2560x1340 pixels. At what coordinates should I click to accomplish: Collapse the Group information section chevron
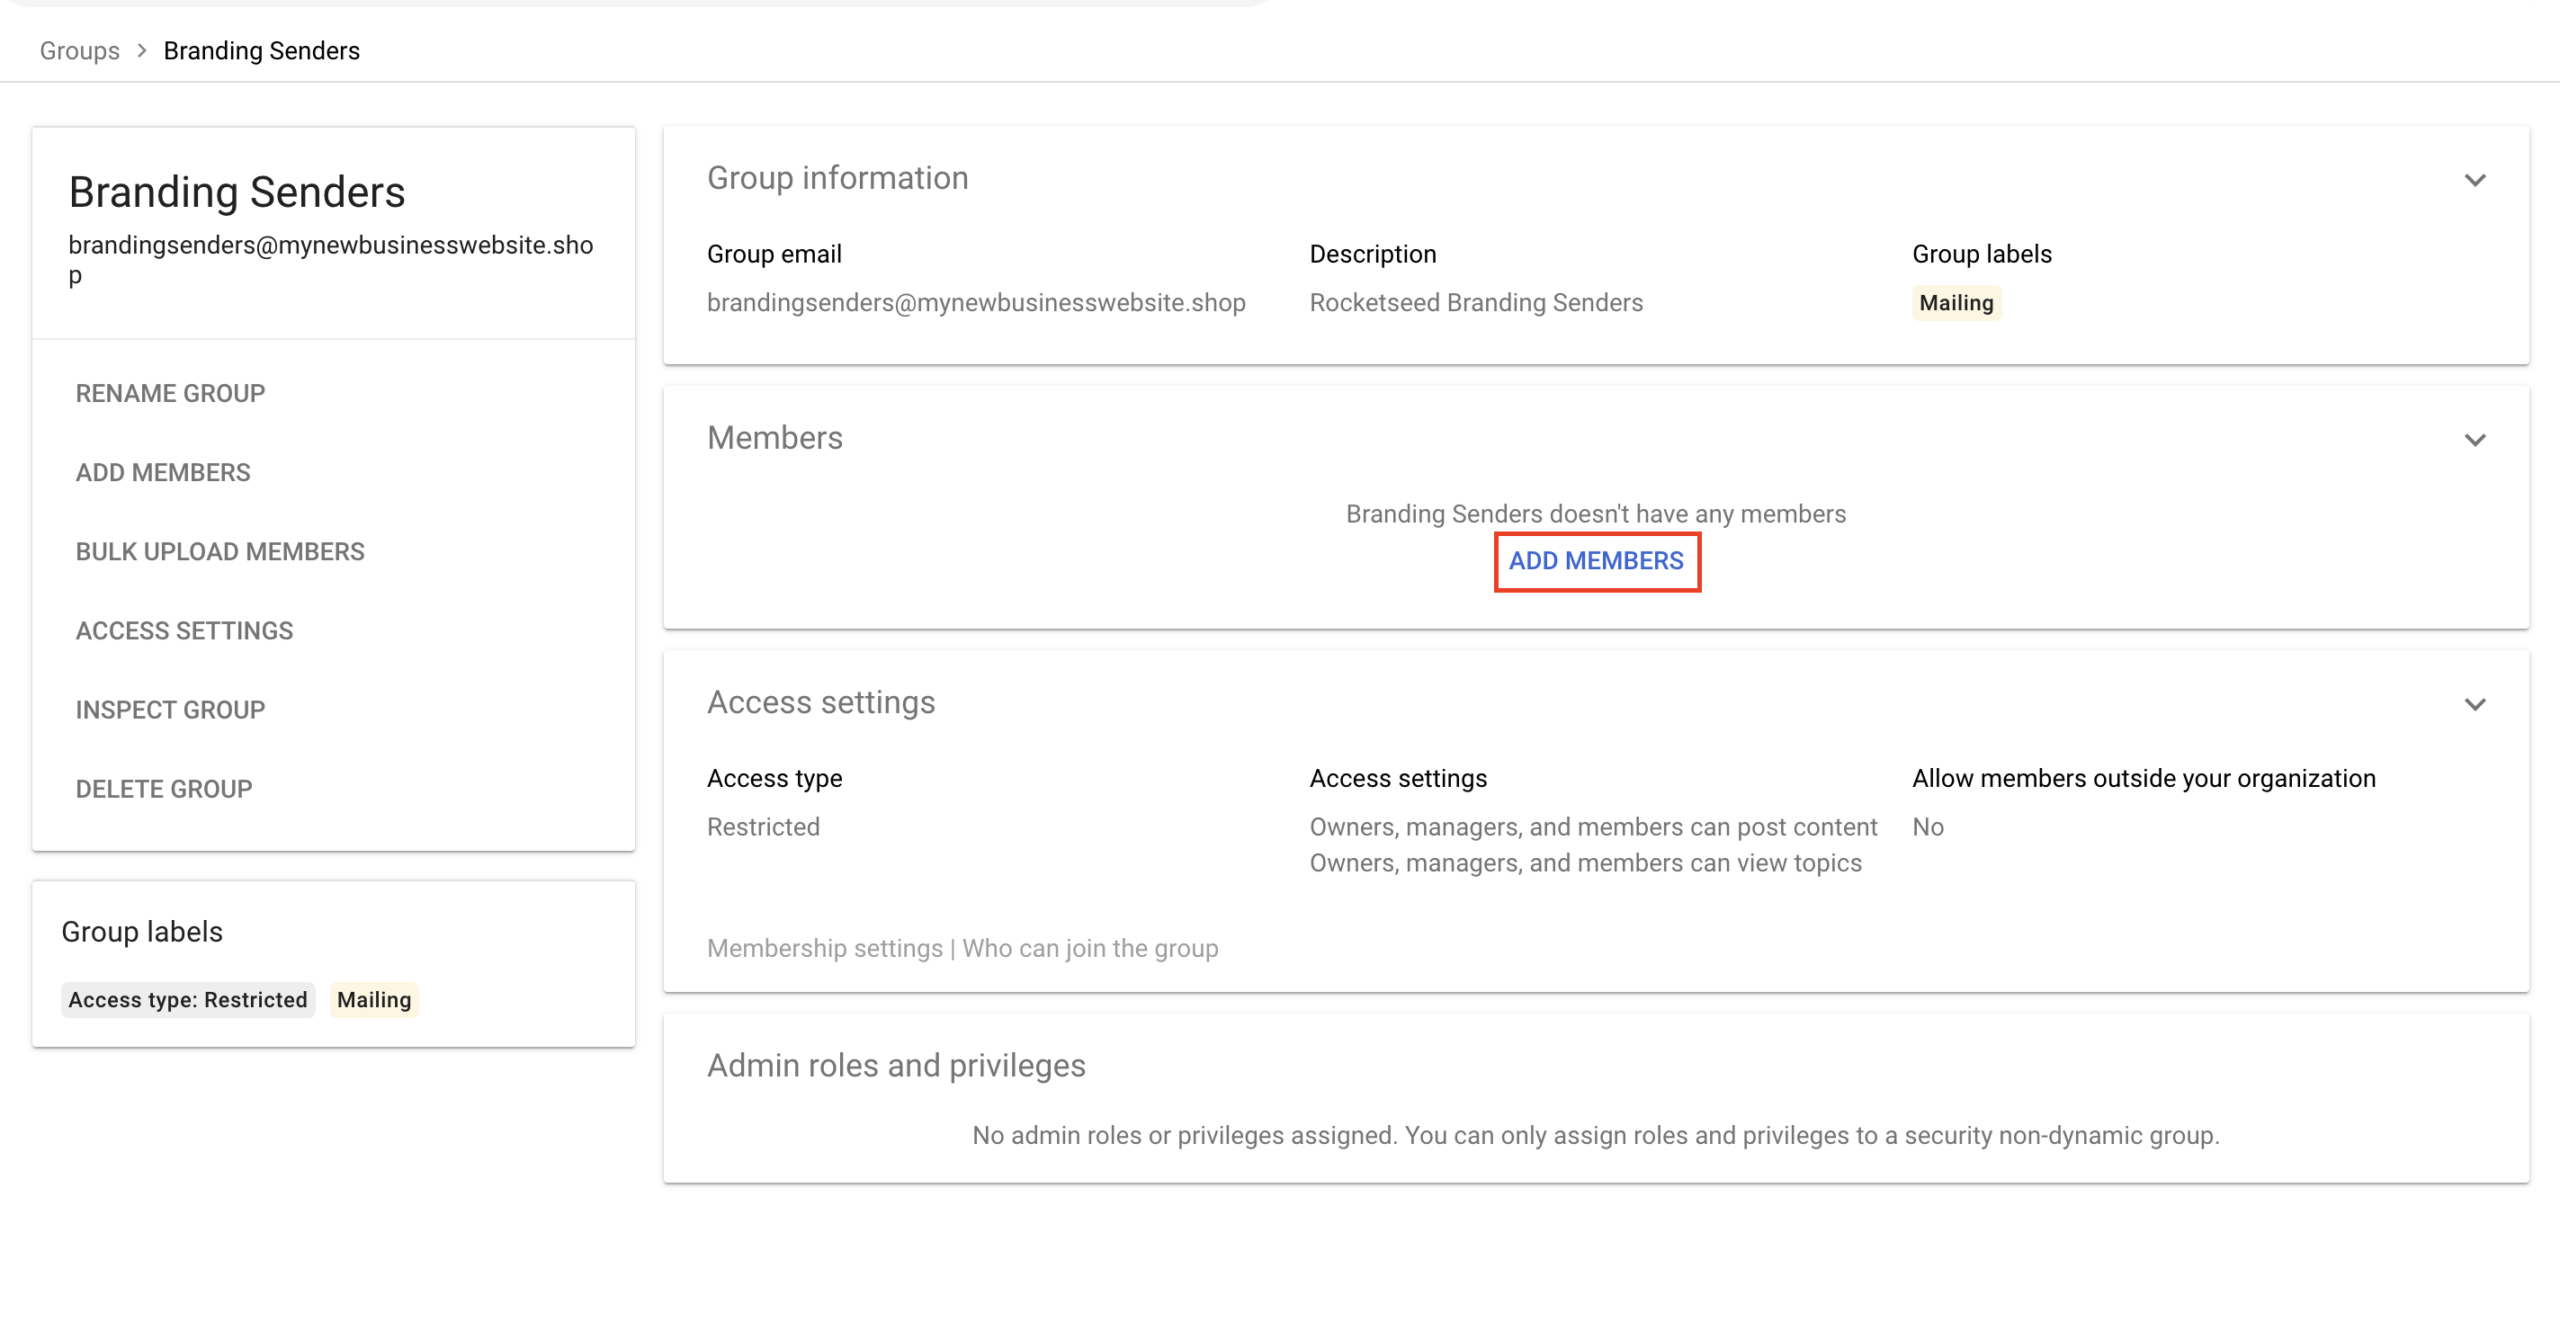[2474, 180]
